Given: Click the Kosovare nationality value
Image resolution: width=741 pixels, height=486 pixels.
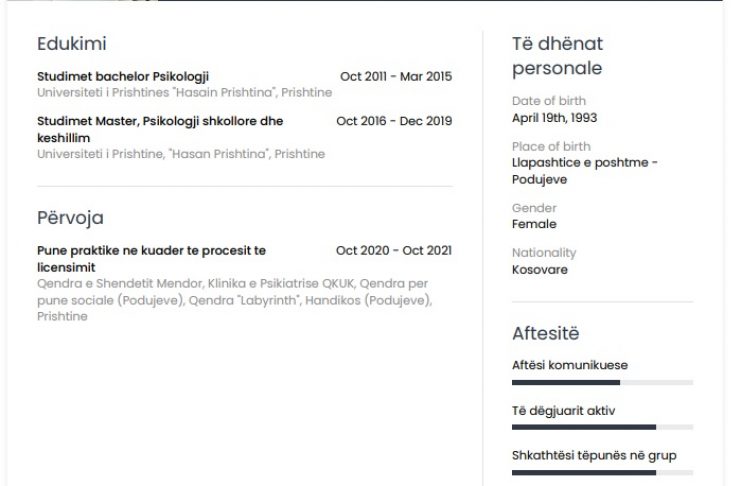Looking at the screenshot, I should tap(540, 270).
